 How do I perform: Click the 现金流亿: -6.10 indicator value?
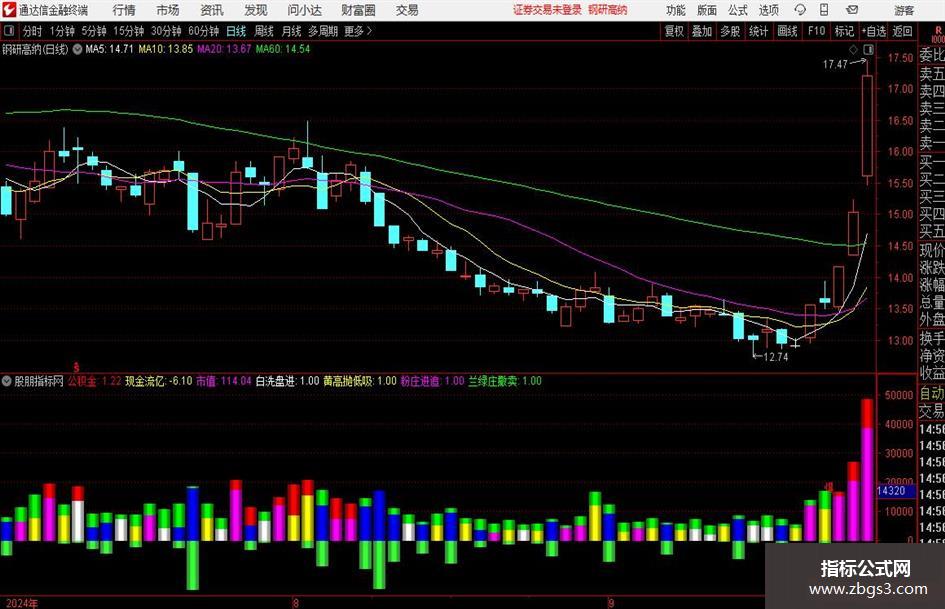[x=159, y=381]
